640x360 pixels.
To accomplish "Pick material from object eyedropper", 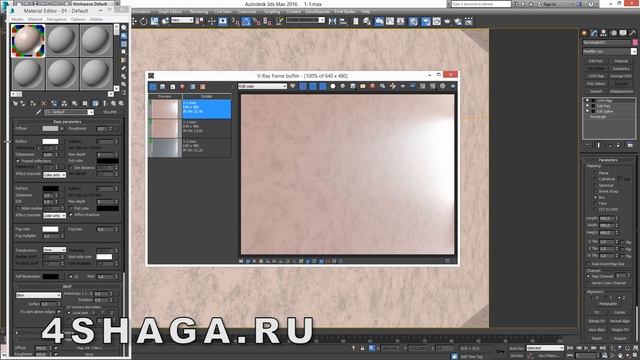I will click(x=38, y=112).
